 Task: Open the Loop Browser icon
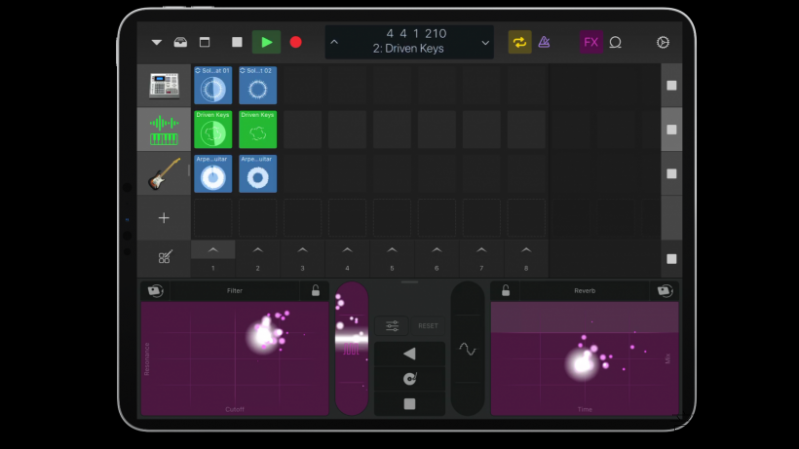(616, 42)
